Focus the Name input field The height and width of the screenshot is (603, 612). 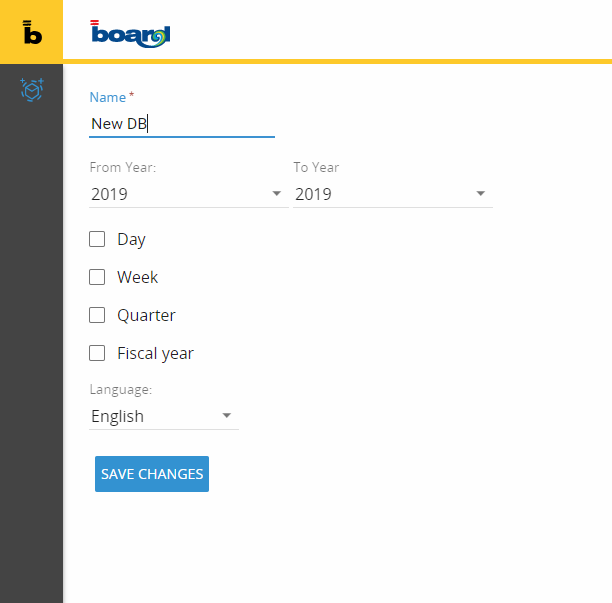[x=182, y=124]
